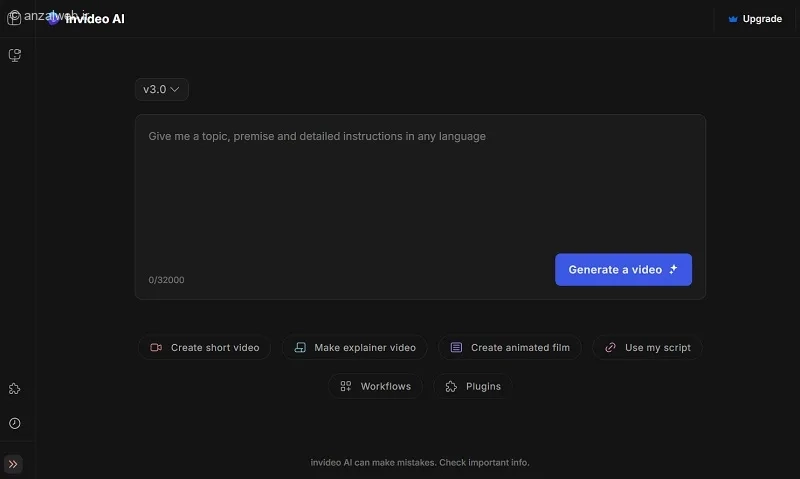Open the Plugins chip below the prompt
Image resolution: width=800 pixels, height=479 pixels.
[473, 386]
